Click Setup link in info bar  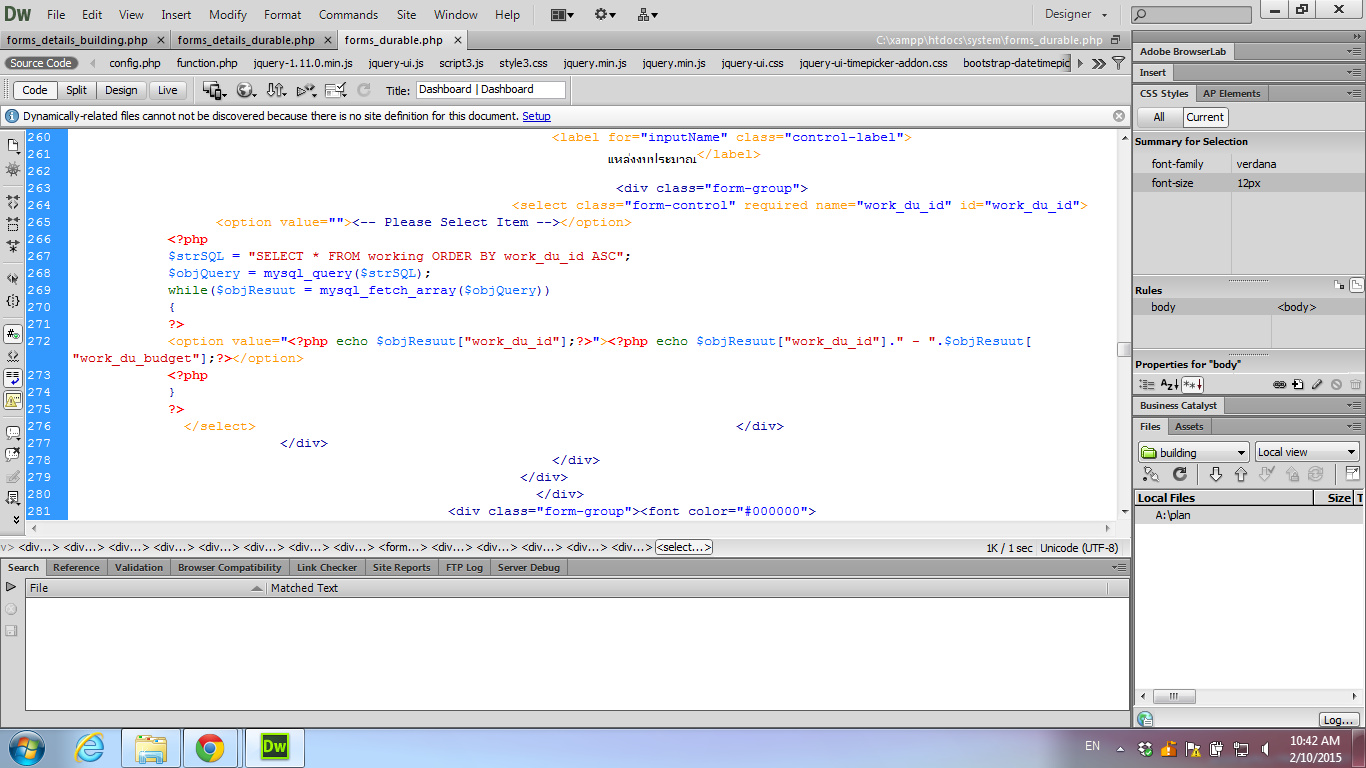(x=536, y=116)
